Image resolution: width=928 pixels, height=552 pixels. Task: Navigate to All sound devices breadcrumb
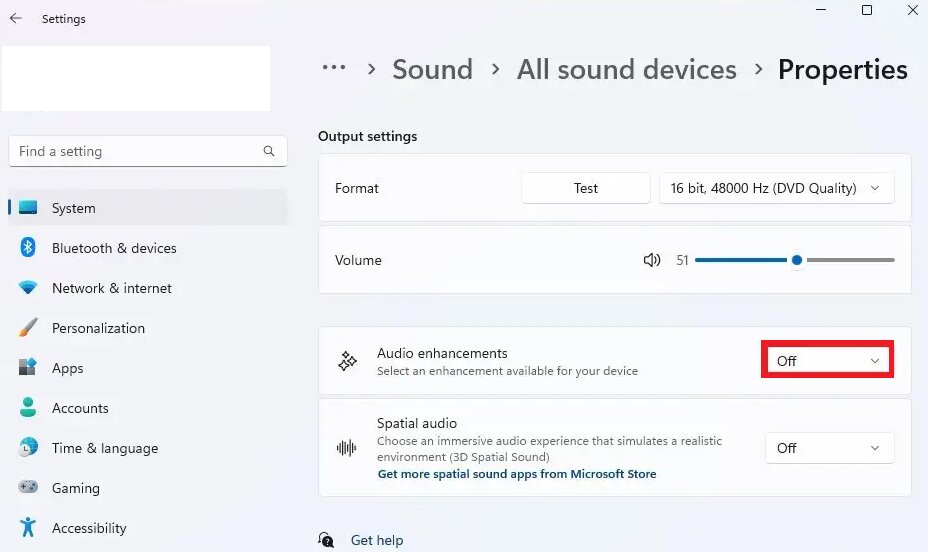coord(627,69)
